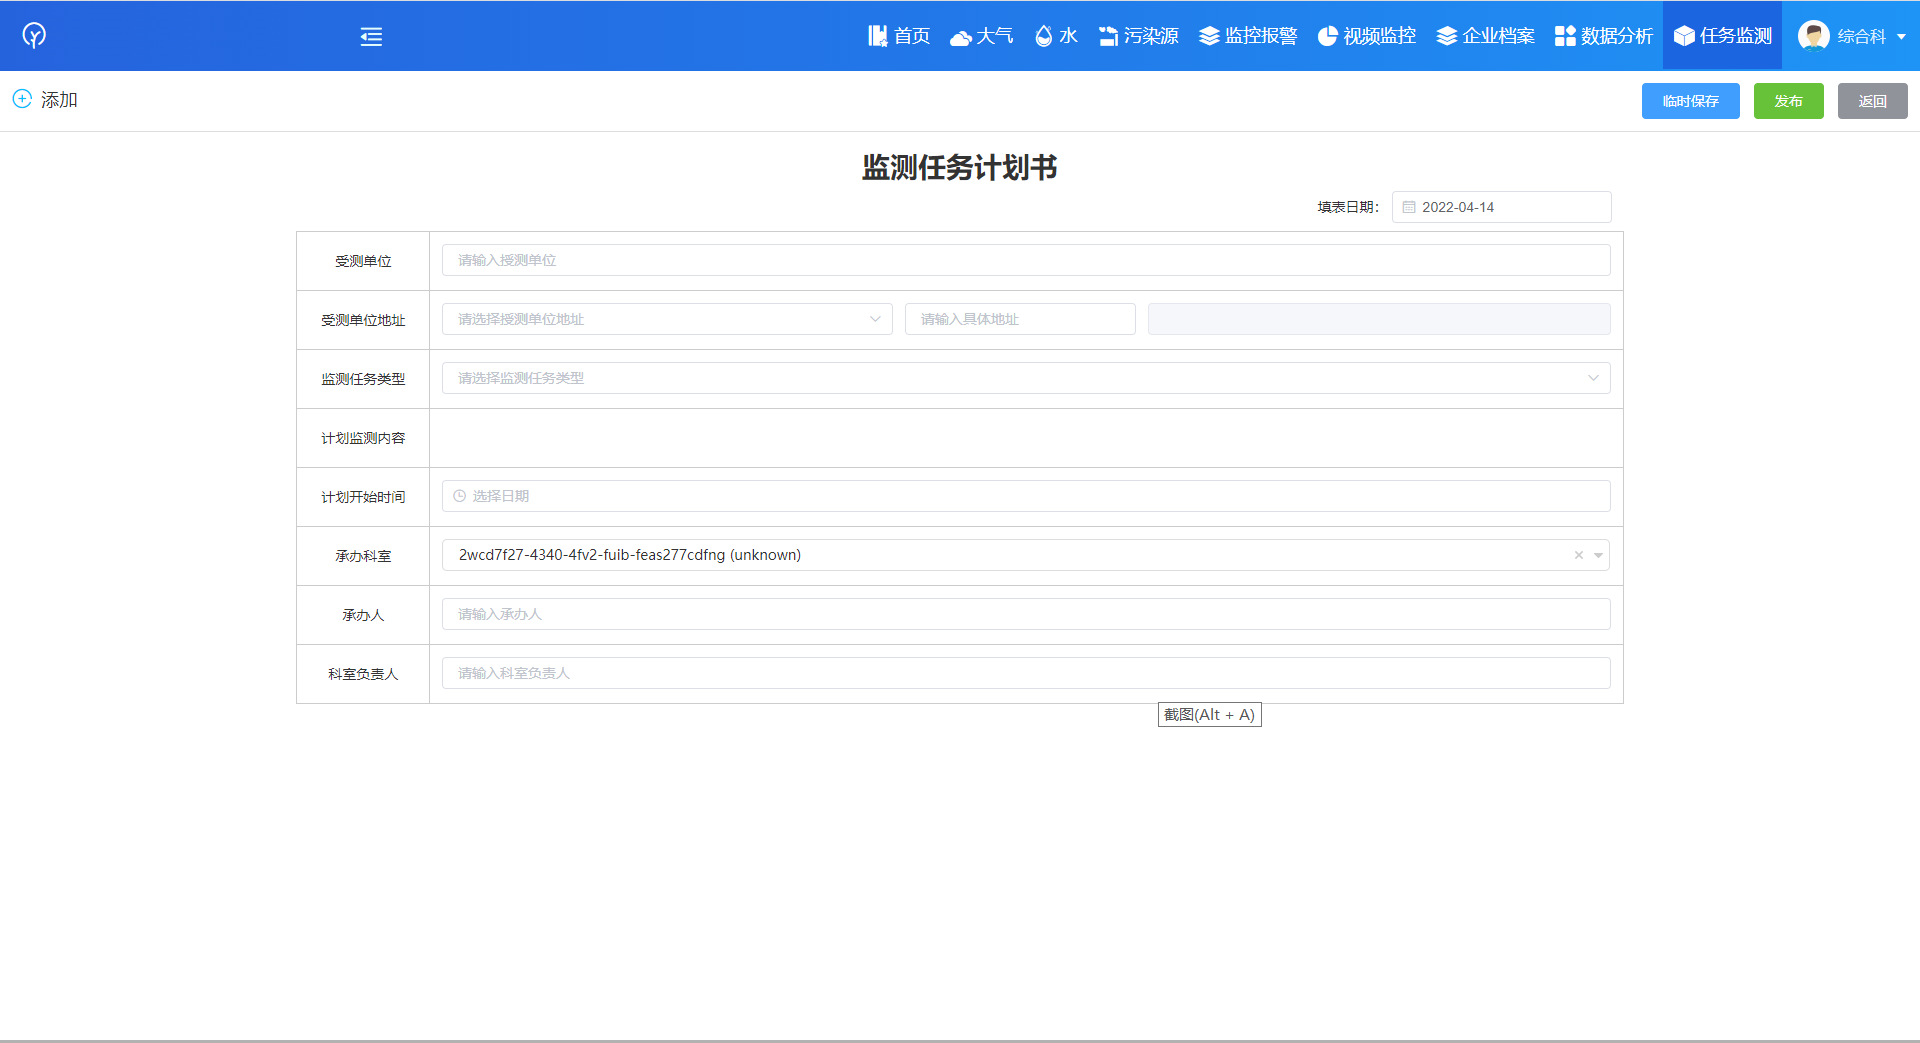Select the 监控报警 menu item
The width and height of the screenshot is (1920, 1043).
[x=1248, y=36]
